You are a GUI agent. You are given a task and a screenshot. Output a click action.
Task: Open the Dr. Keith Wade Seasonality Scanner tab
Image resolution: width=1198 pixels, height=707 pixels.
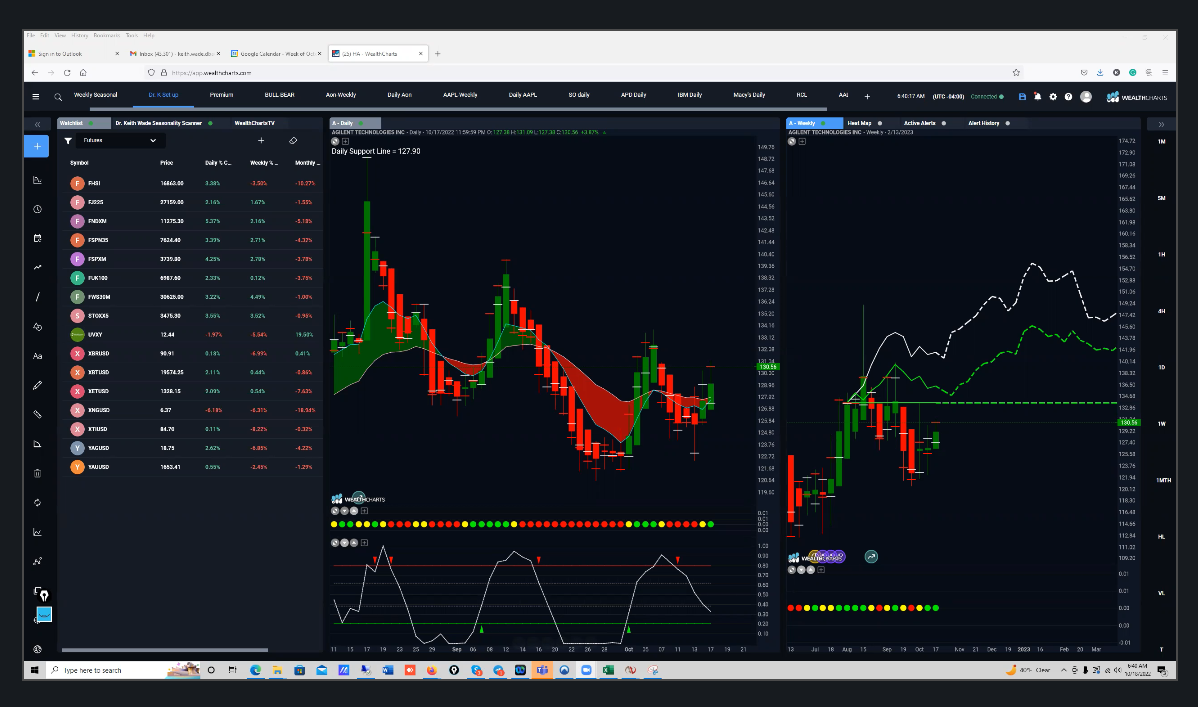tap(159, 123)
